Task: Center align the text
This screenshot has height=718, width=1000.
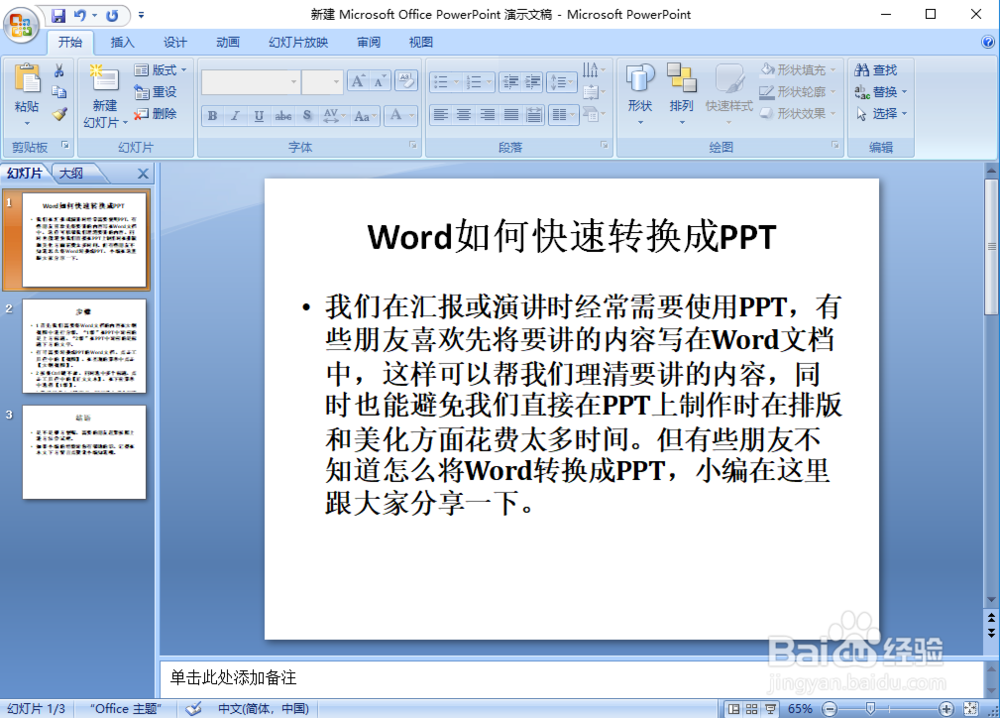Action: tap(464, 115)
